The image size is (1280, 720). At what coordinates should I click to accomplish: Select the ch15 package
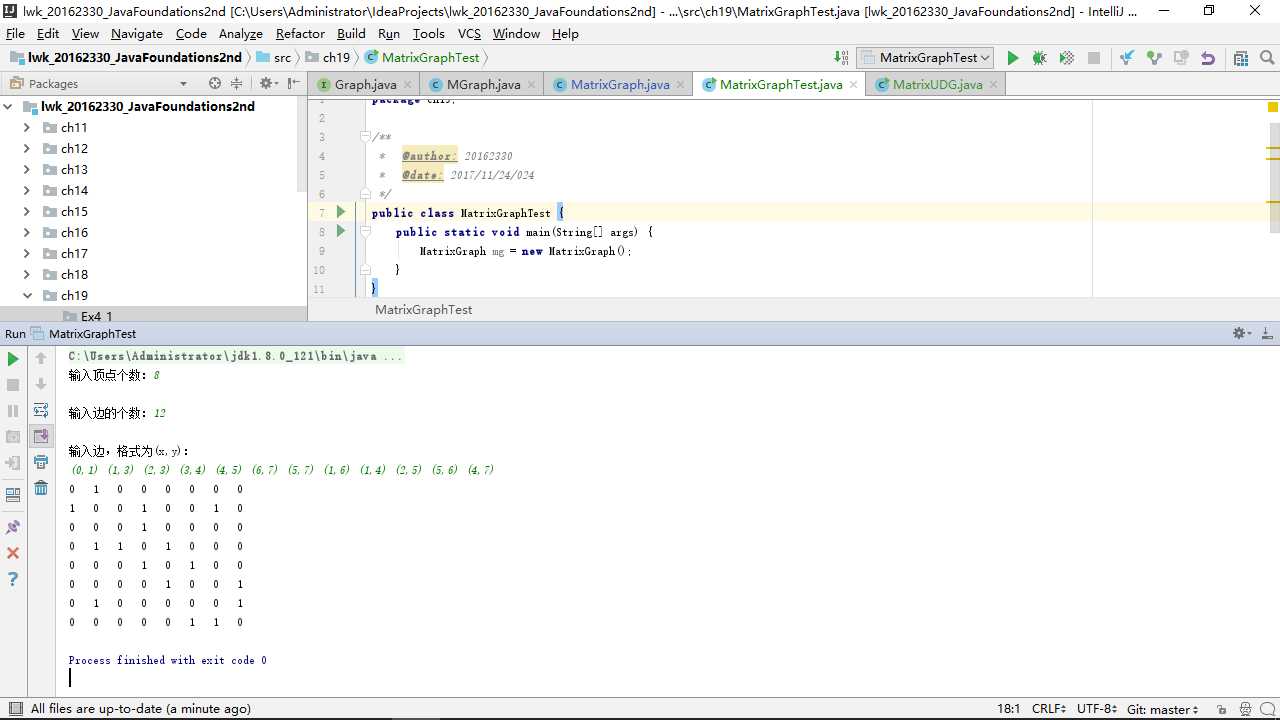(x=74, y=211)
